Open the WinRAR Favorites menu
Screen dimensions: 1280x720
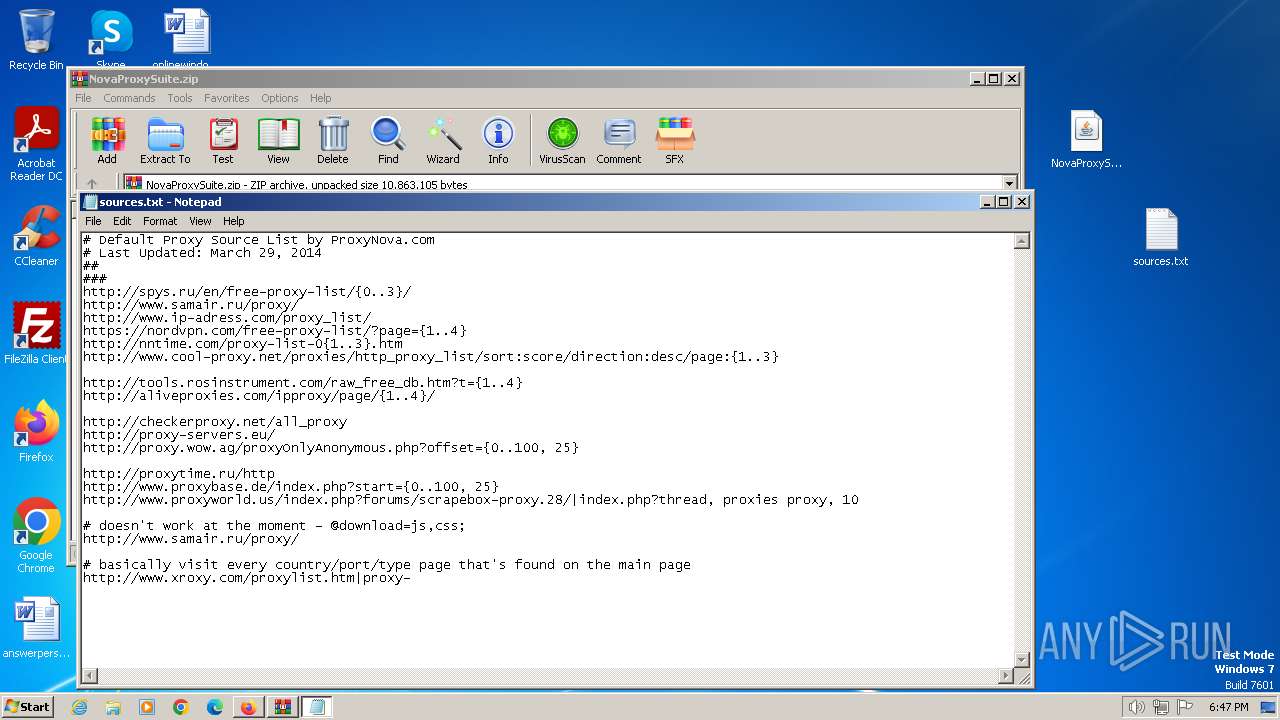(x=227, y=98)
